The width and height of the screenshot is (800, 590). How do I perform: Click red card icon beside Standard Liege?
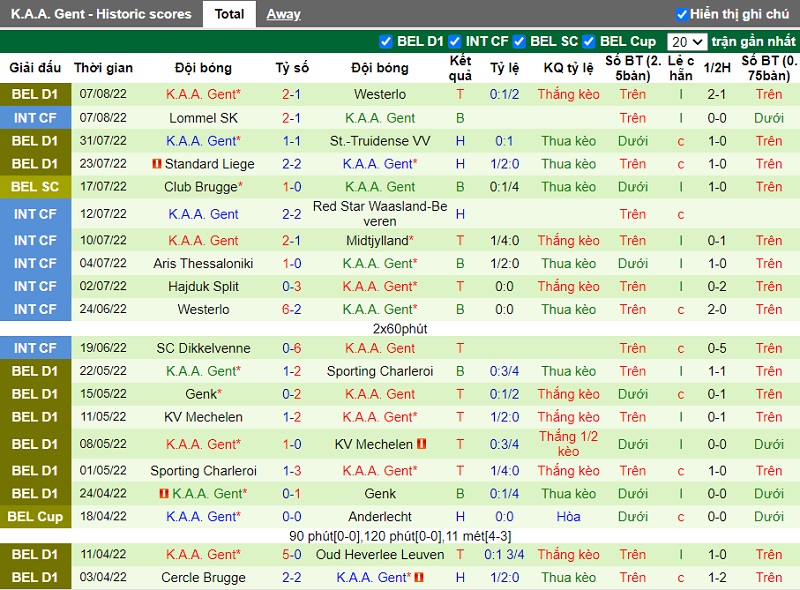(x=157, y=164)
